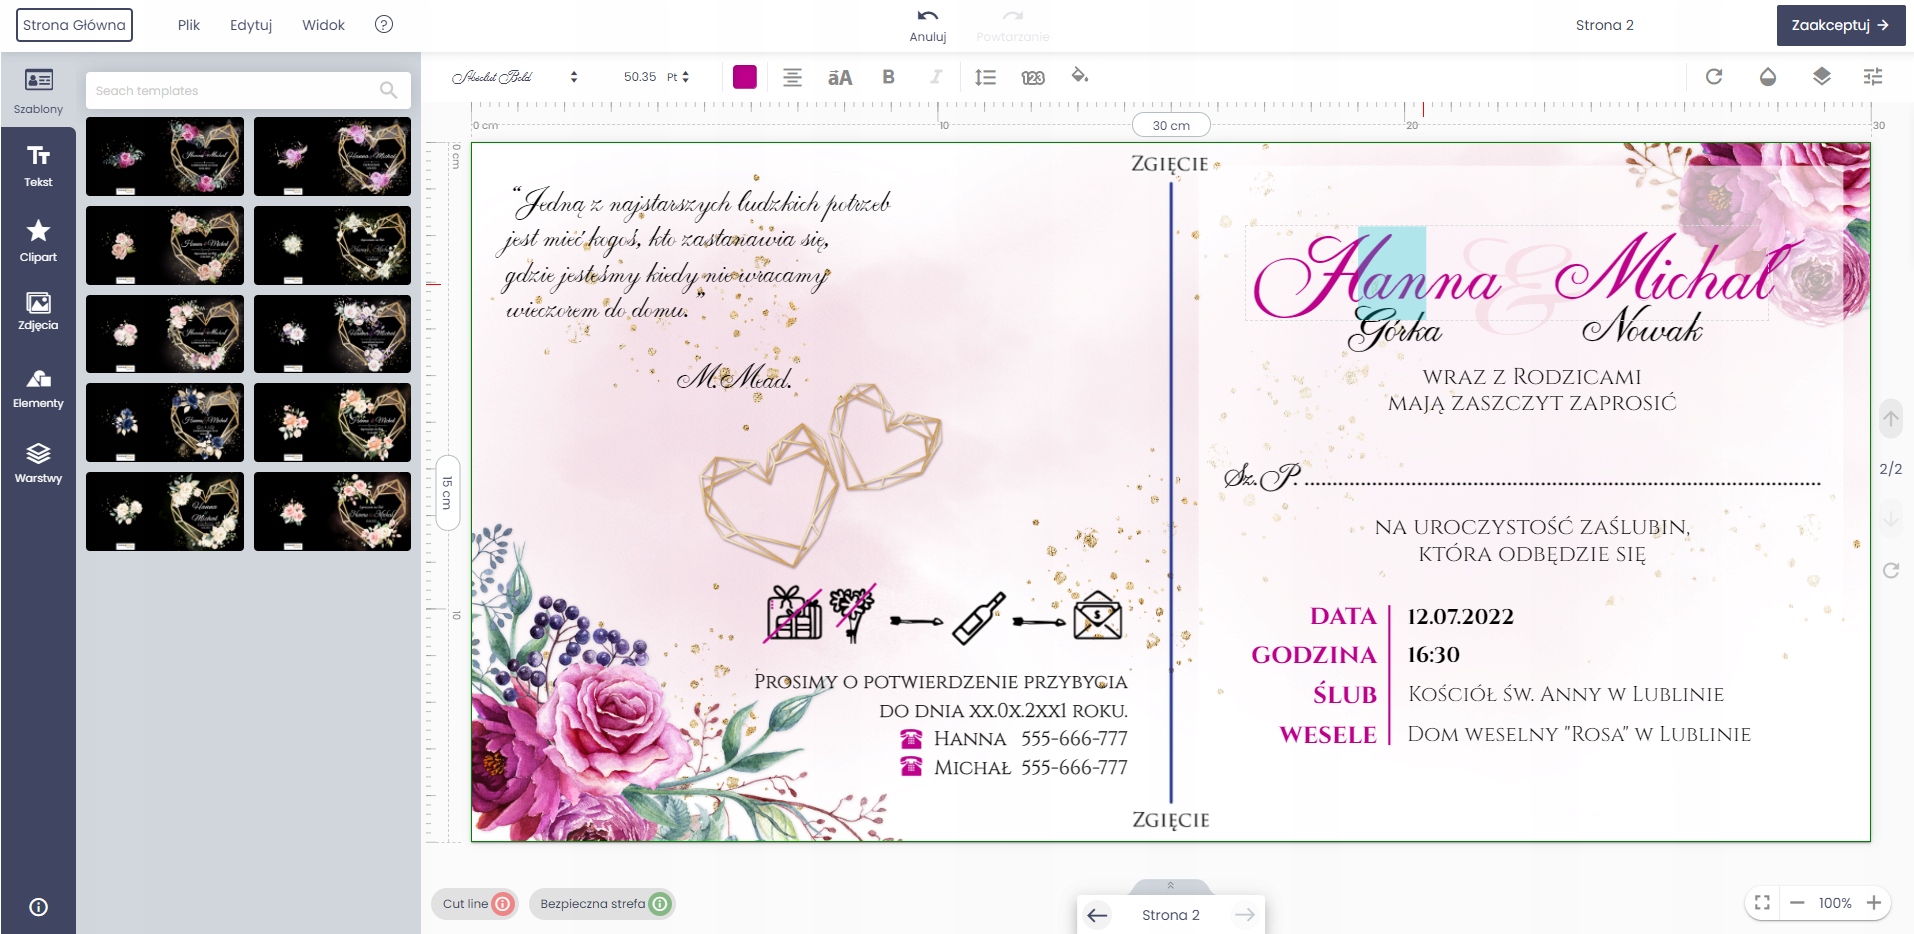
Task: Open the Warstwy layers panel
Action: pos(38,463)
